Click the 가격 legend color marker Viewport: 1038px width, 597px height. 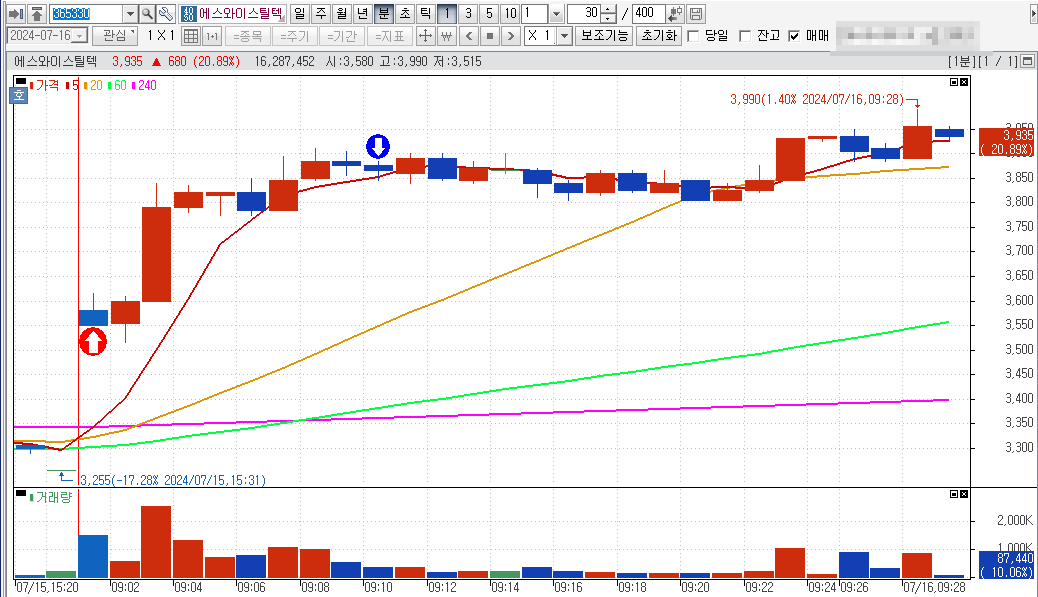coord(31,85)
